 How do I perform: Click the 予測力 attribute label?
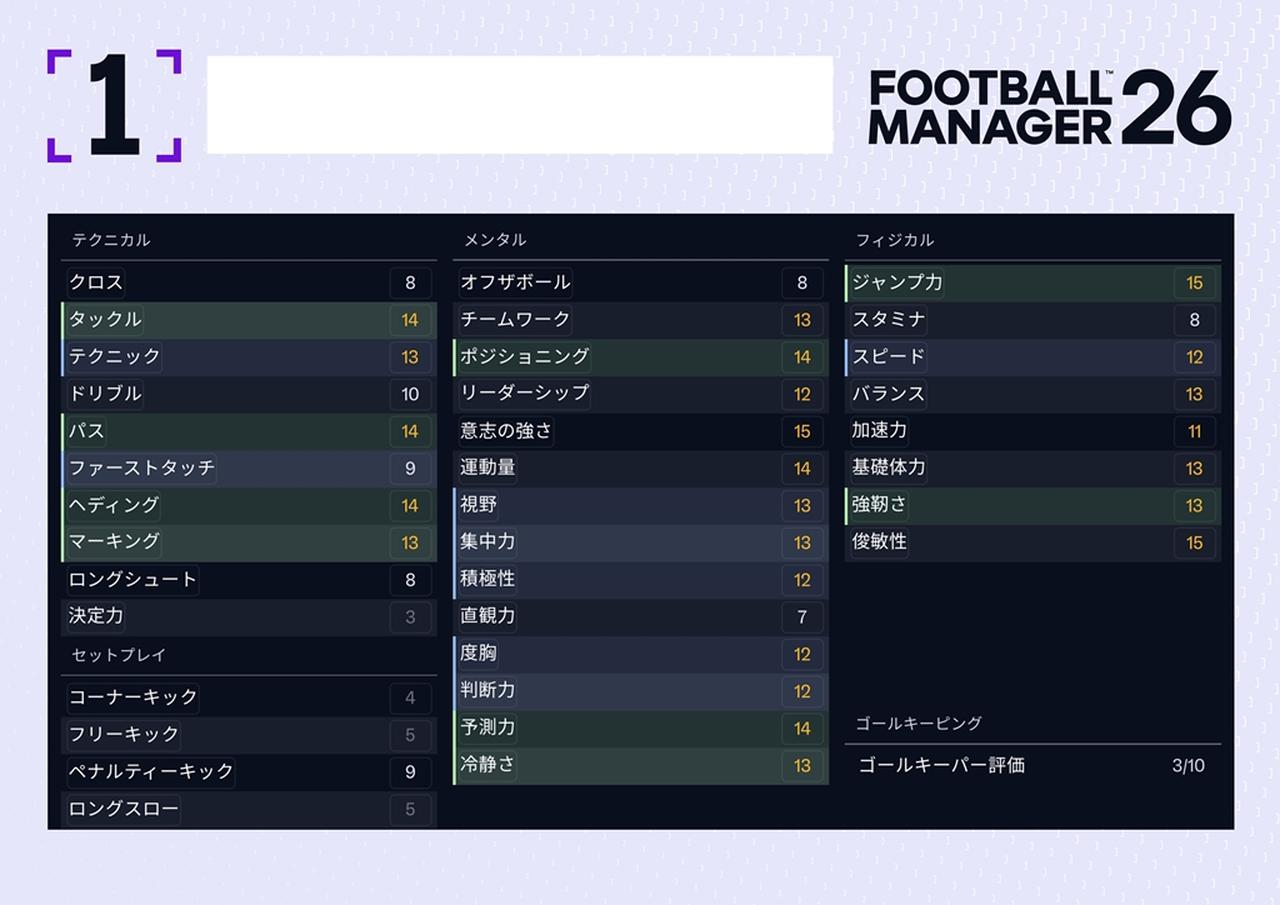[x=488, y=728]
